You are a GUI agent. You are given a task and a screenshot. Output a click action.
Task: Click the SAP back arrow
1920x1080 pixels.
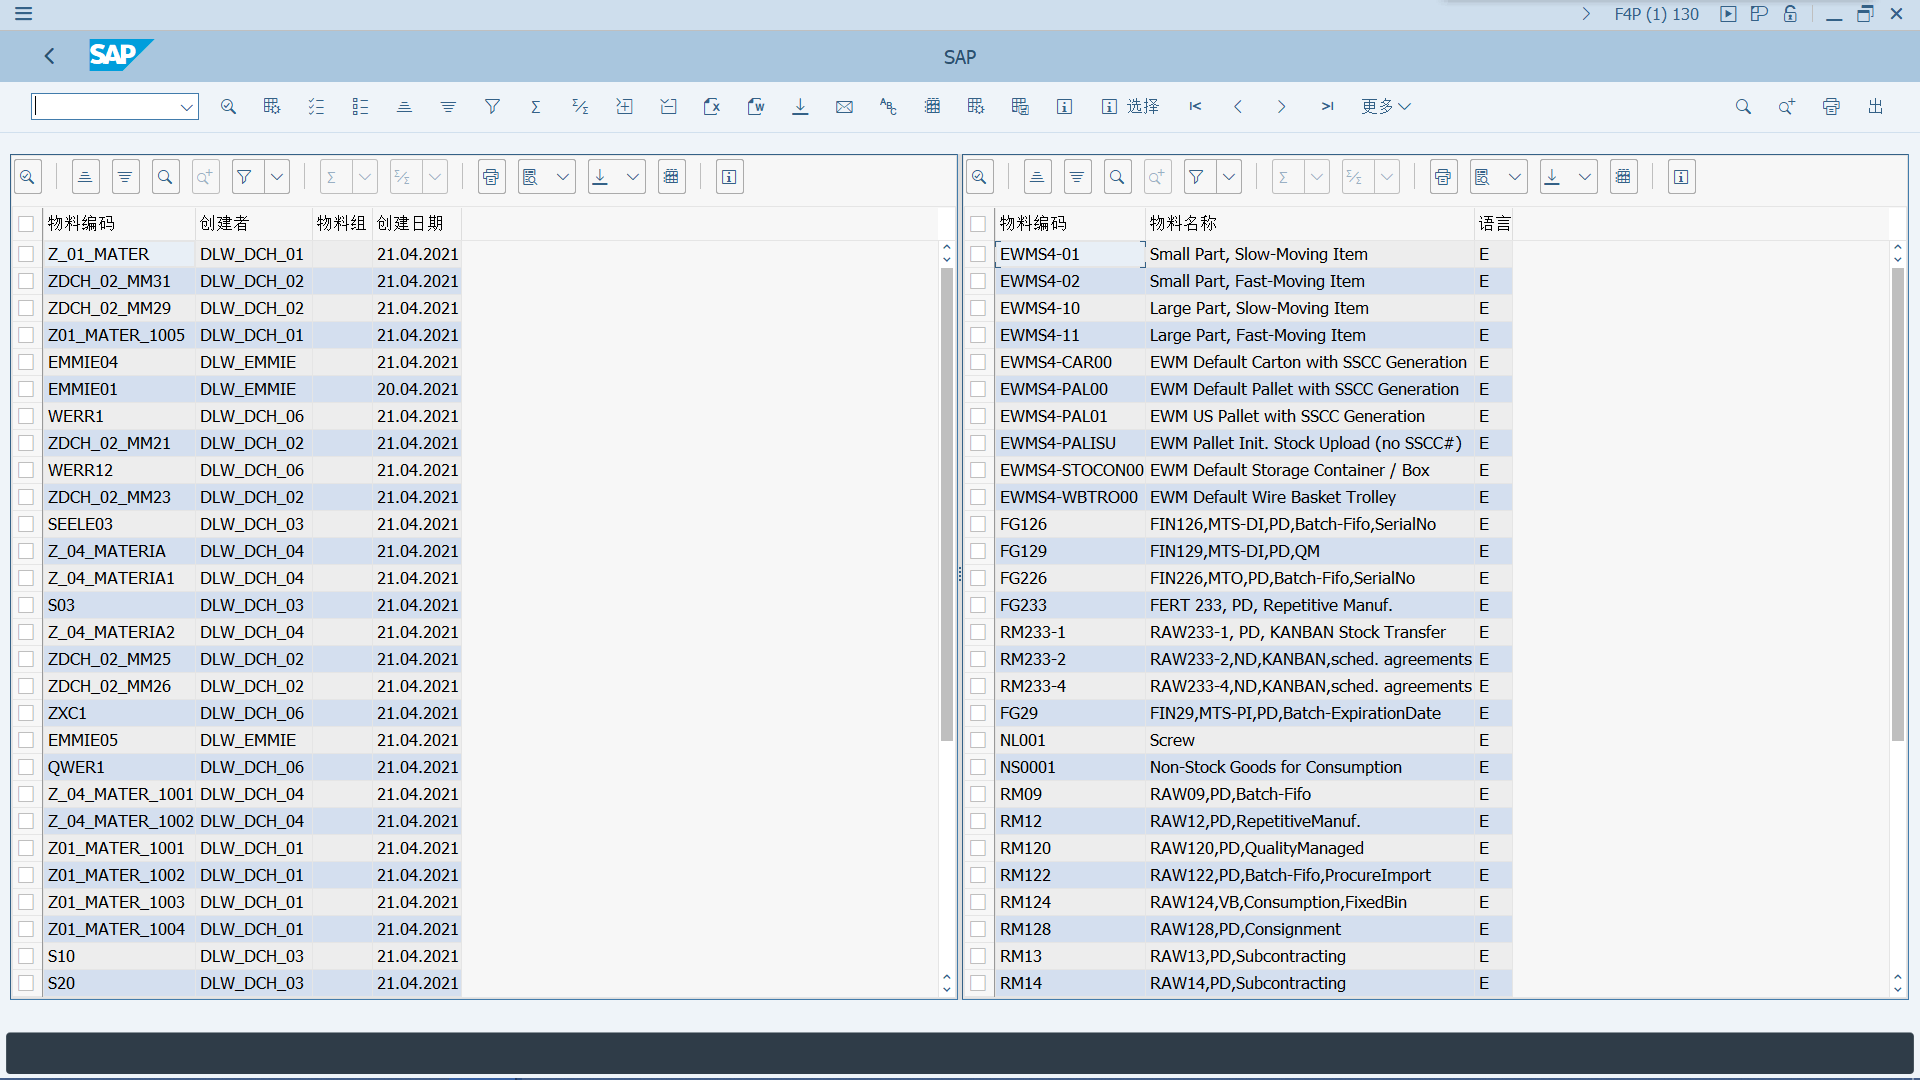point(50,56)
